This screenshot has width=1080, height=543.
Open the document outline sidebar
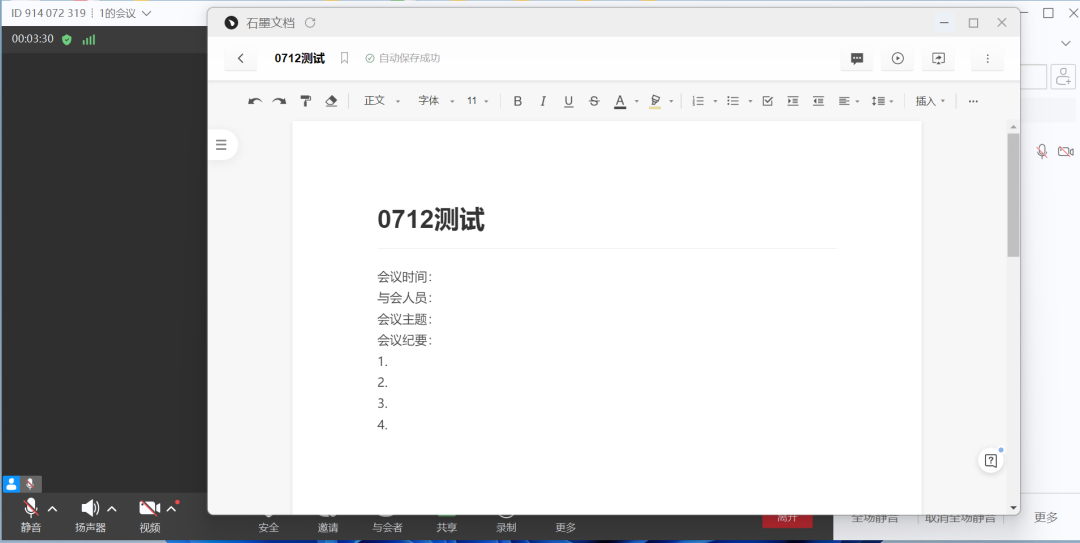[x=221, y=145]
